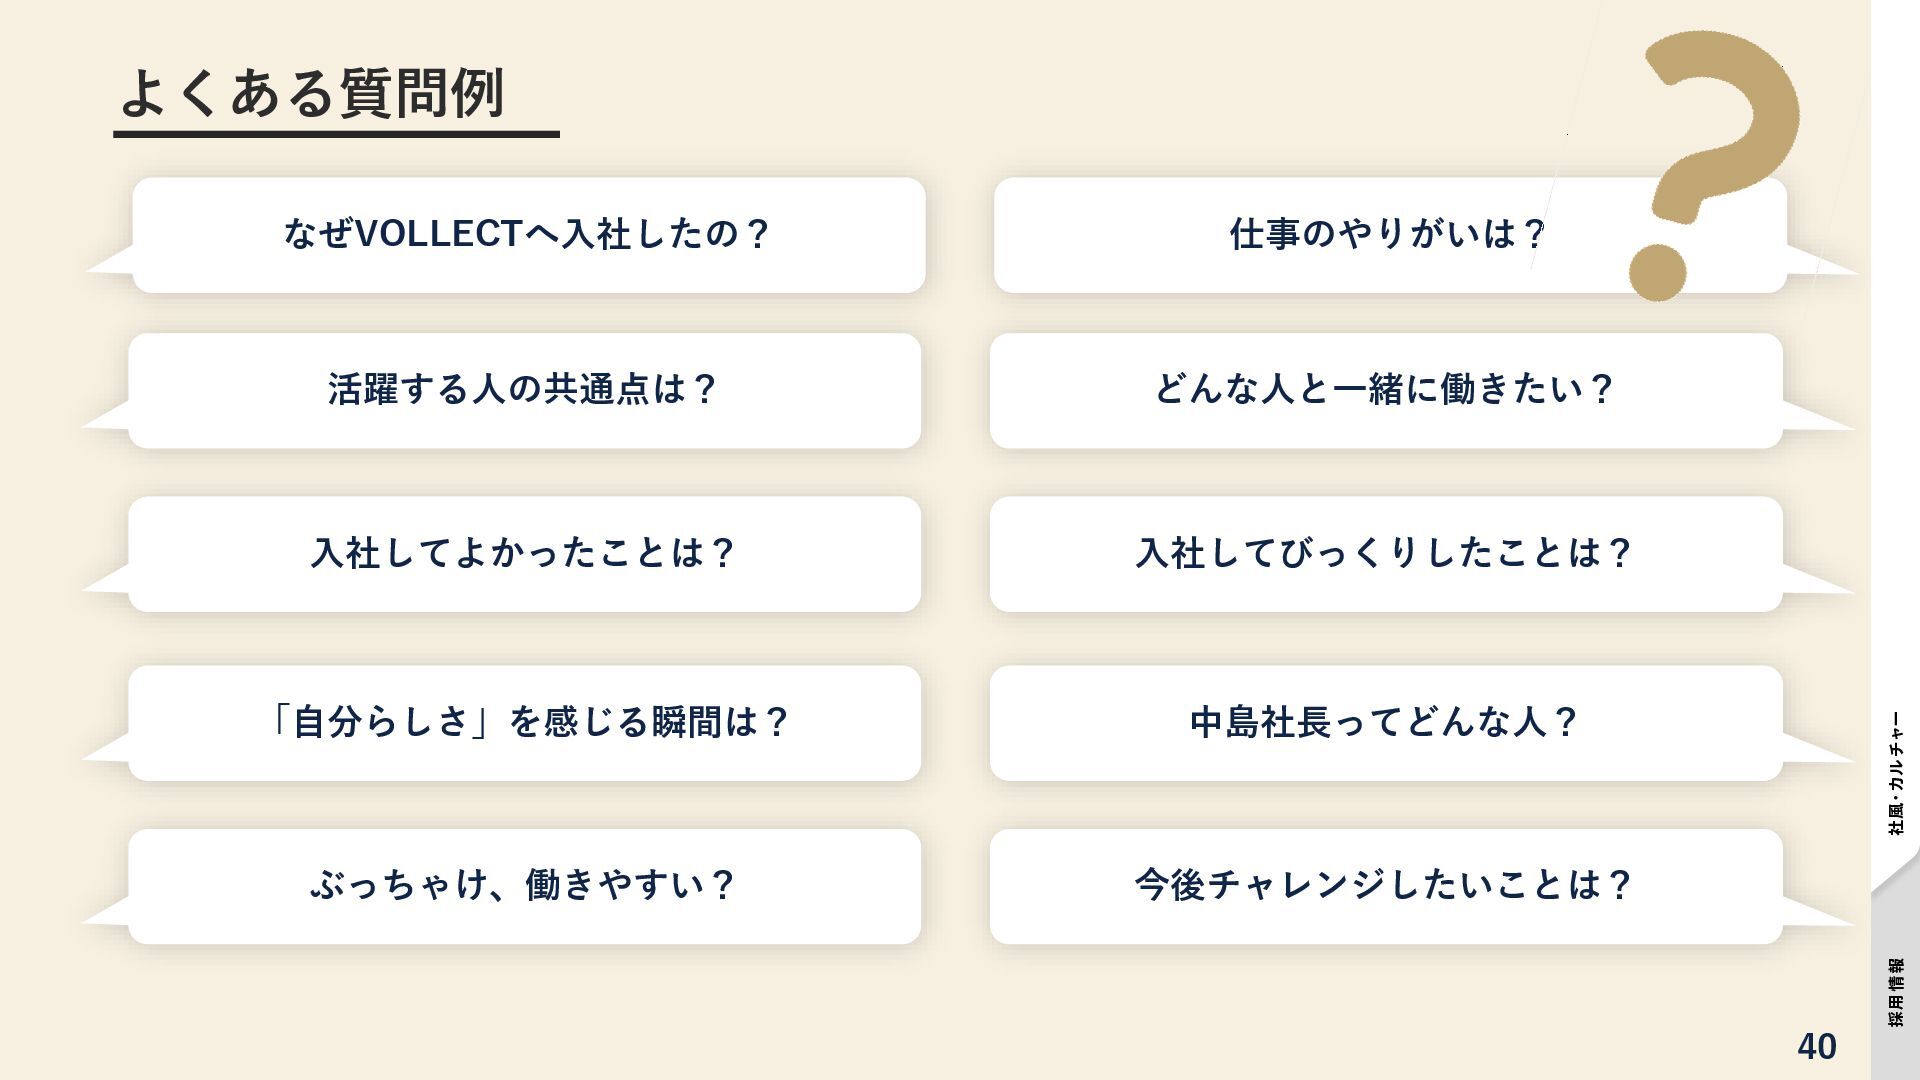Image resolution: width=1920 pixels, height=1080 pixels.
Task: Select the なぜVOLLECTへ入社したの? bubble
Action: [527, 235]
